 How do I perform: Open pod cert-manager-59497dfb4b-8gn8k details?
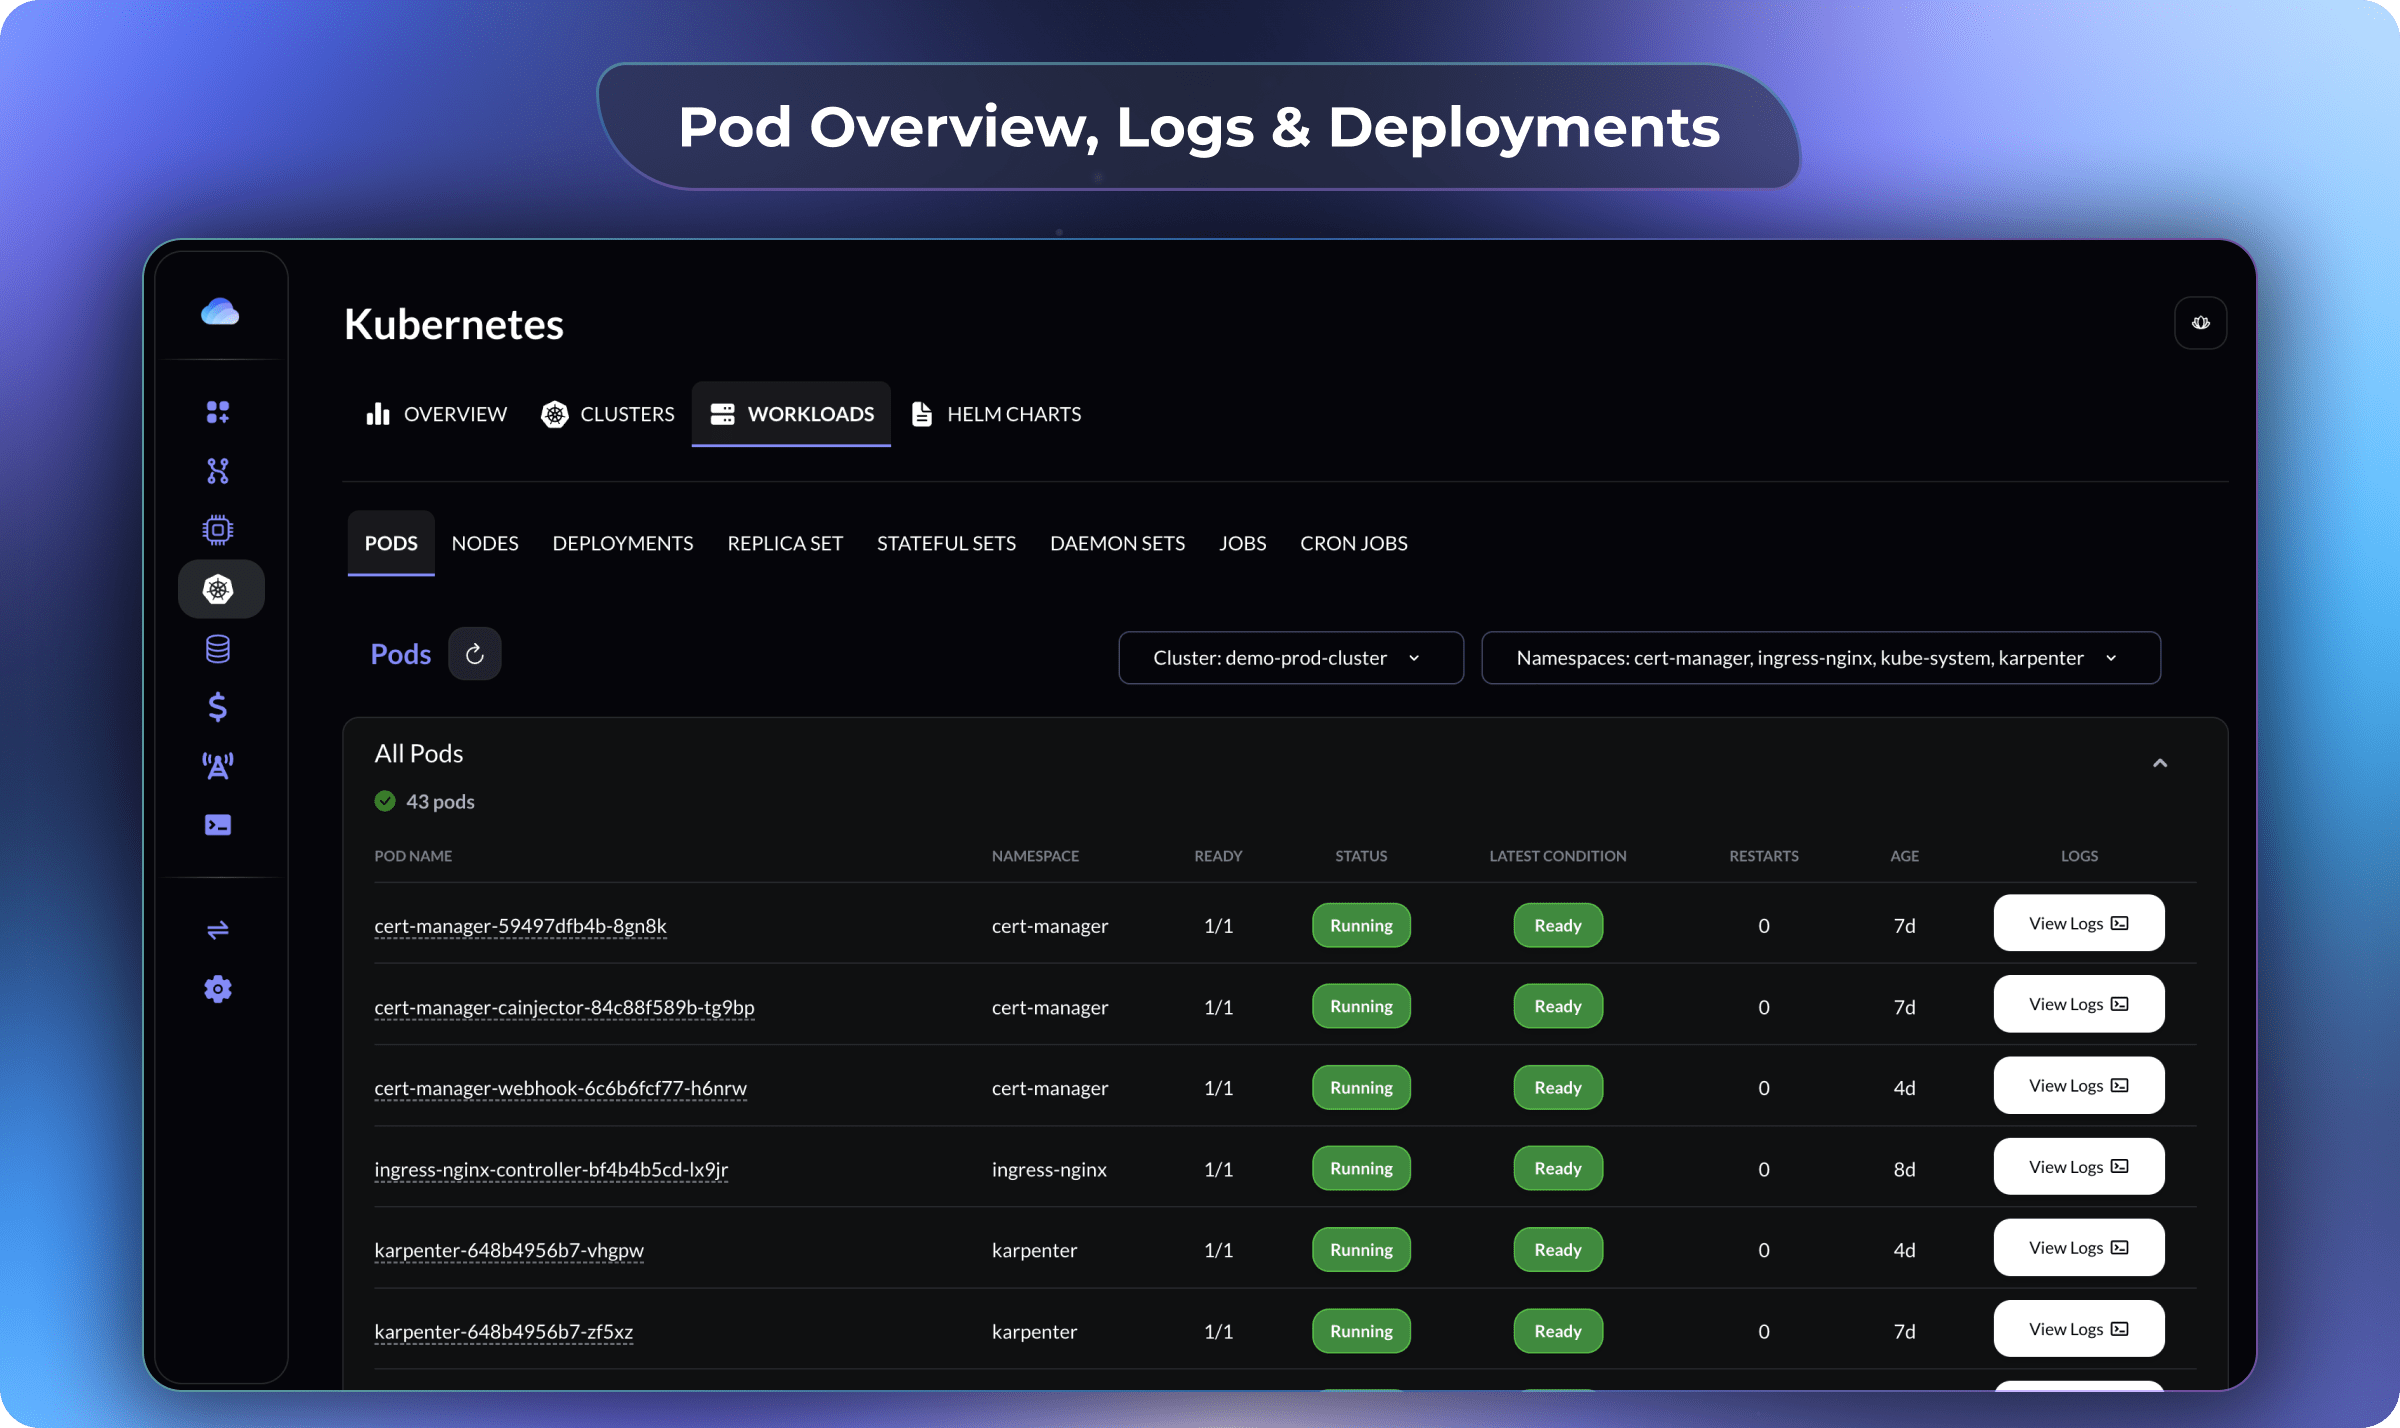pos(521,926)
